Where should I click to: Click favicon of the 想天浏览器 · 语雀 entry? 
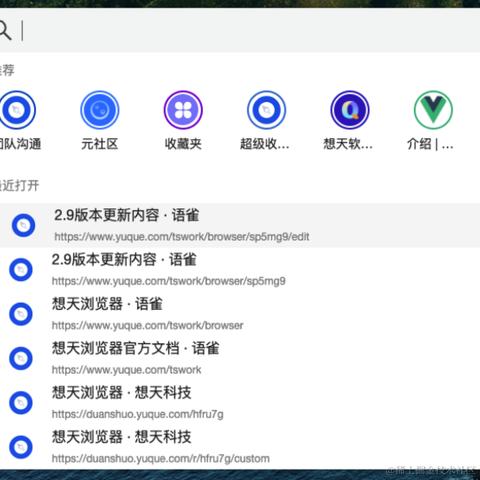coord(21,314)
